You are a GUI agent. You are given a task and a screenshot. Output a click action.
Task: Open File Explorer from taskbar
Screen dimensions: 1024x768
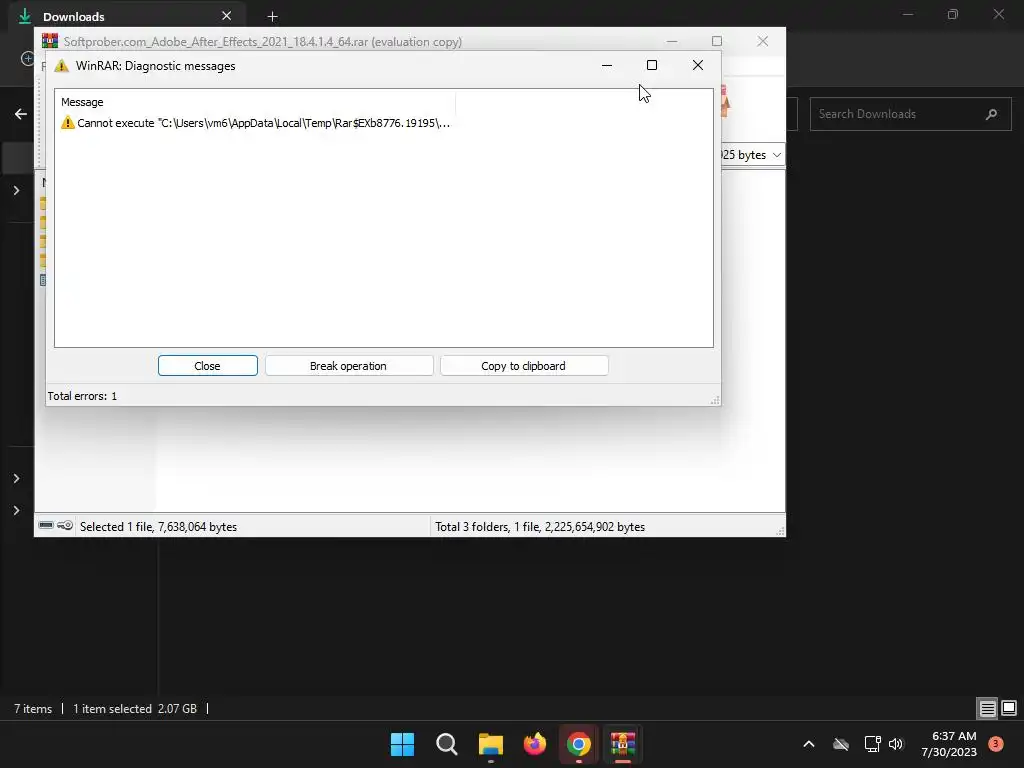(490, 744)
